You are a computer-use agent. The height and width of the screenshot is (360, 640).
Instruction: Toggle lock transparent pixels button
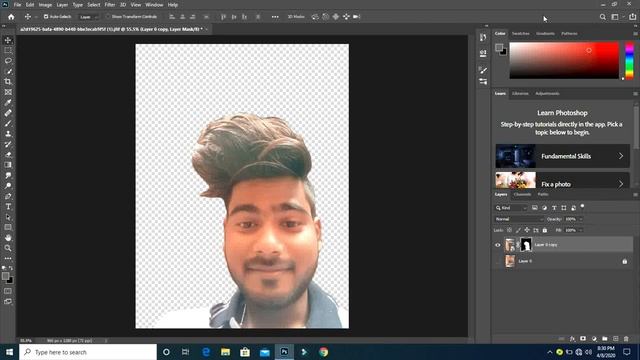509,230
